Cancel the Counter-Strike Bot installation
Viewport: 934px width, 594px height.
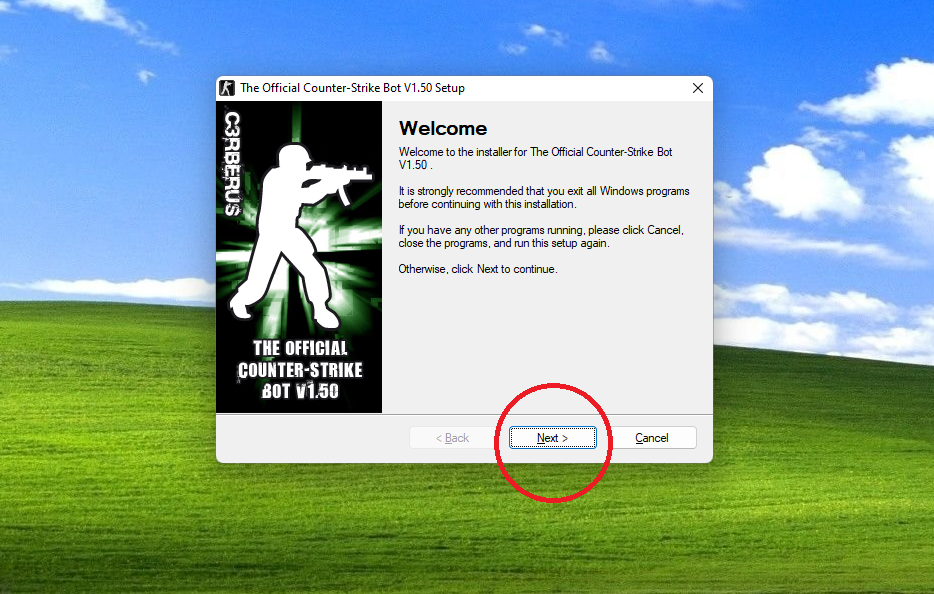pos(652,438)
